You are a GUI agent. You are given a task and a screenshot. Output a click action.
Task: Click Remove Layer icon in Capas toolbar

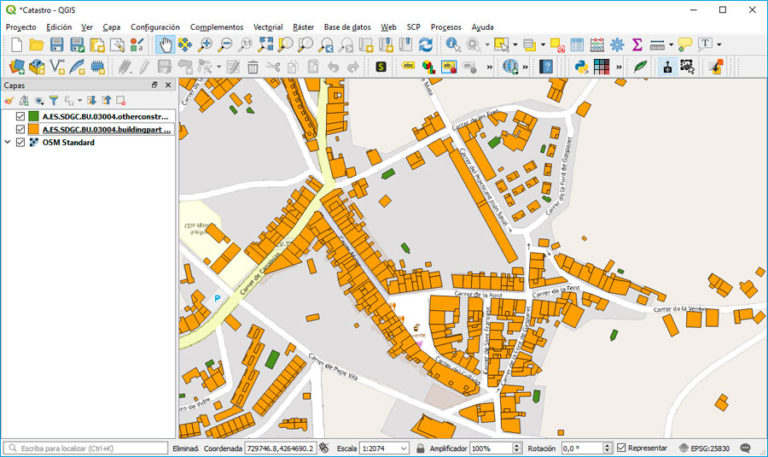click(121, 101)
